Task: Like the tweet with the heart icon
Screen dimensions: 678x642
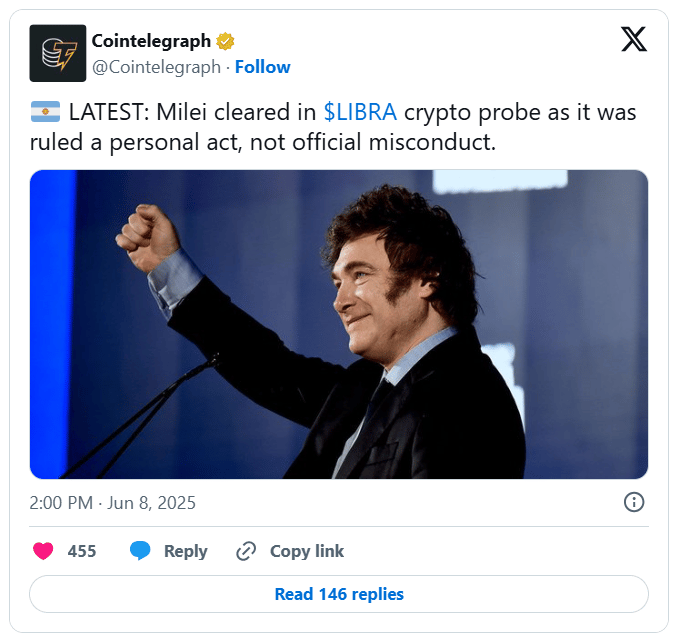Action: click(x=43, y=551)
